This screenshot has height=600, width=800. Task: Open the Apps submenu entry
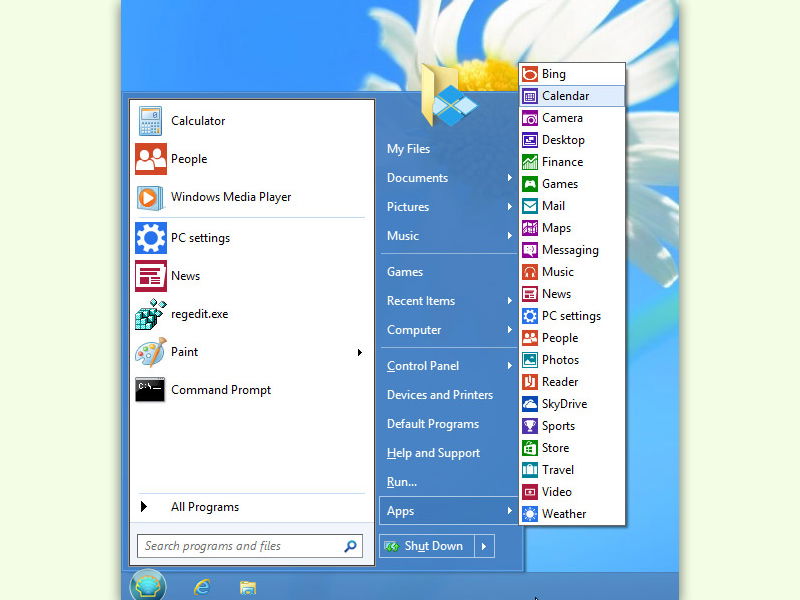[x=448, y=511]
